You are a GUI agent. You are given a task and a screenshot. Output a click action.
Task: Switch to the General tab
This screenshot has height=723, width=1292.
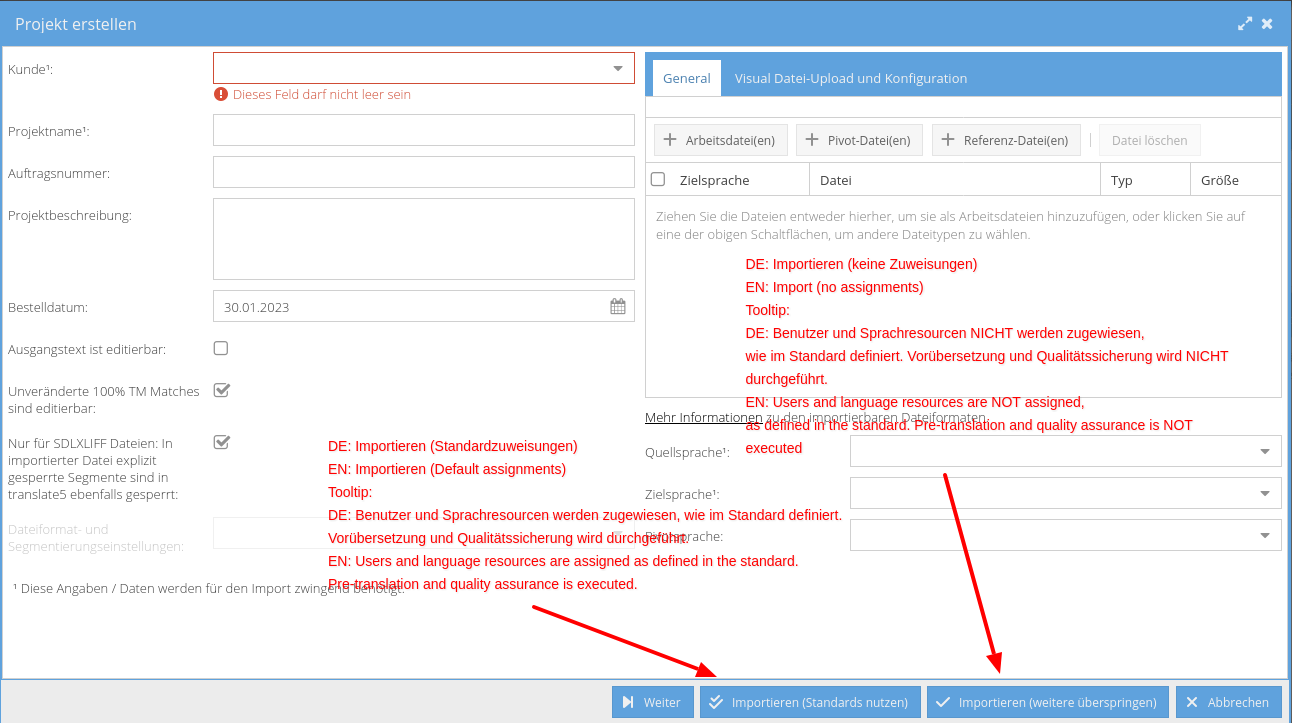[687, 78]
